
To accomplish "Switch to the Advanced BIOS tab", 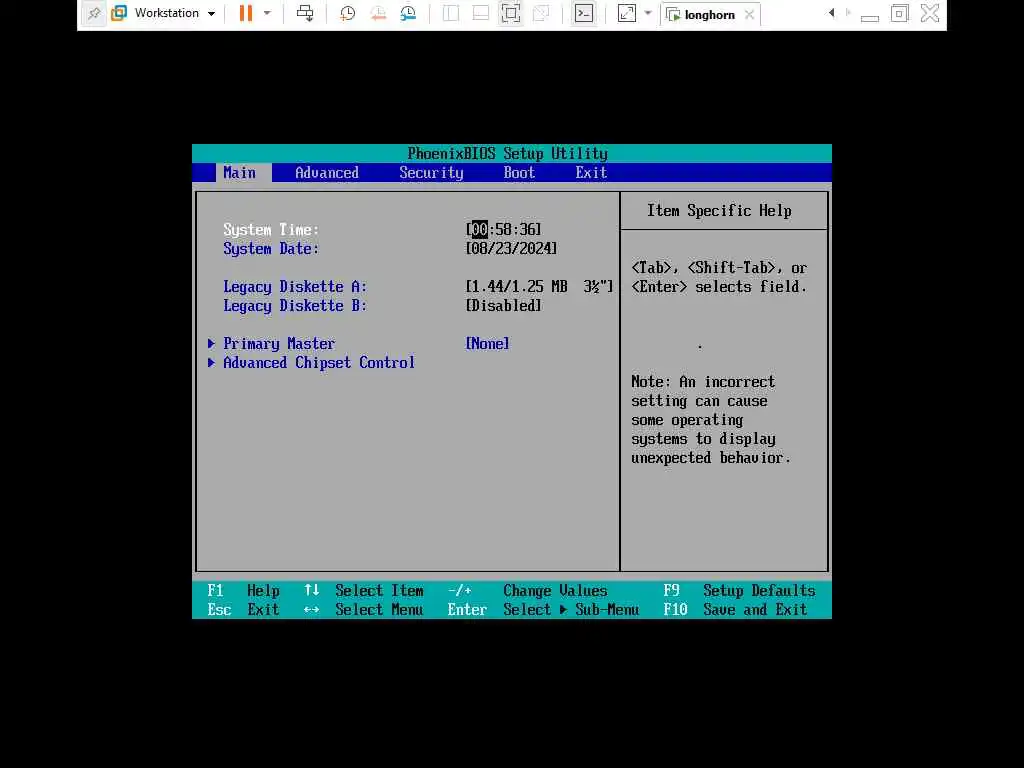I will tap(327, 172).
